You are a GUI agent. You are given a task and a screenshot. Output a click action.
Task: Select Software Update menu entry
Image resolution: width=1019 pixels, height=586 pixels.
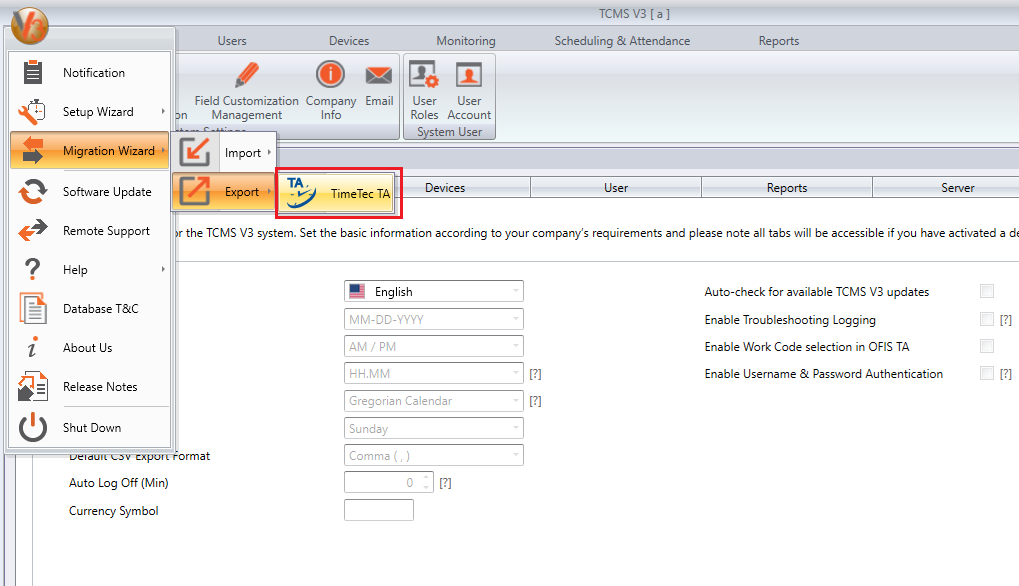coord(90,192)
